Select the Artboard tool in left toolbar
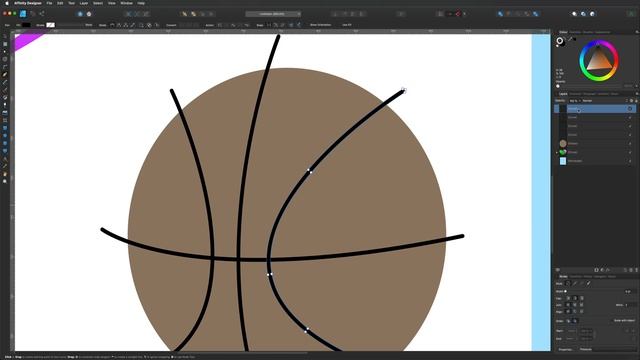Viewport: 640px width, 360px height. click(5, 44)
